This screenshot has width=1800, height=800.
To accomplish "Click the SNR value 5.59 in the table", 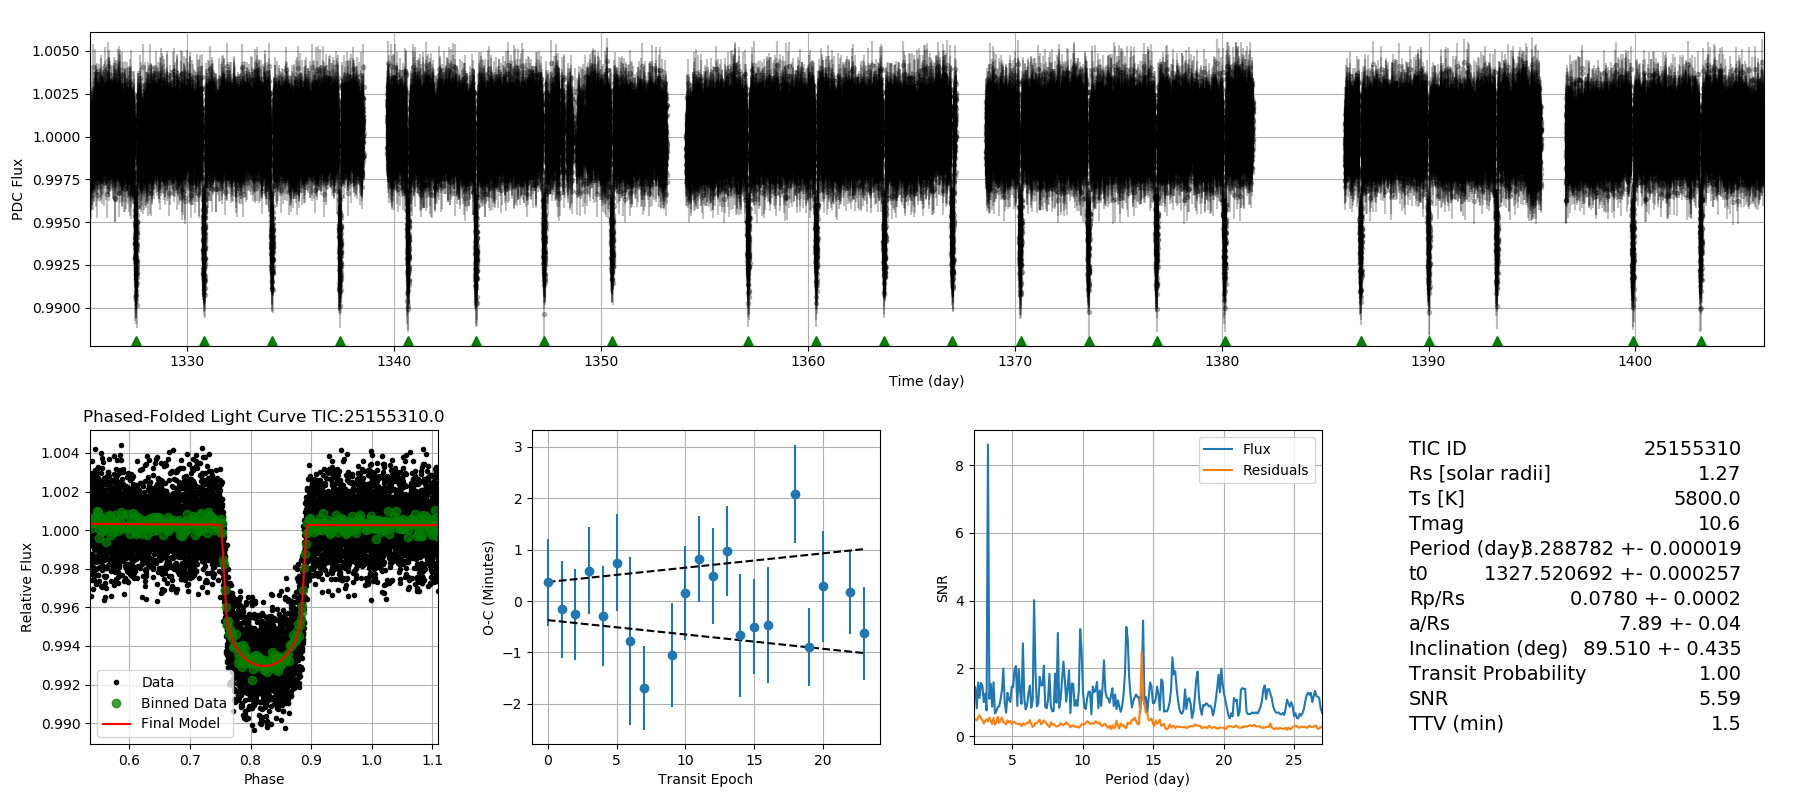I will 1719,699.
